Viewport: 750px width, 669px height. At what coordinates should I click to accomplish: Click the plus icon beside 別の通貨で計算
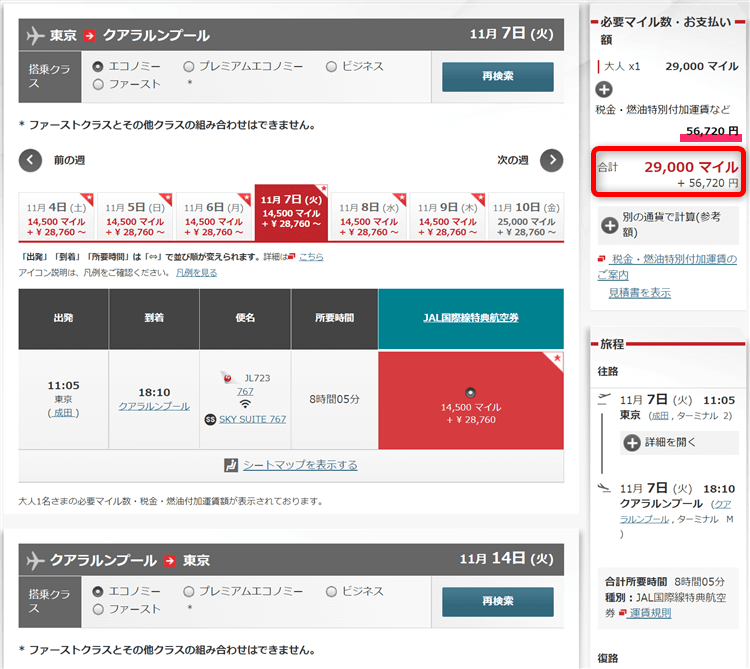(609, 224)
